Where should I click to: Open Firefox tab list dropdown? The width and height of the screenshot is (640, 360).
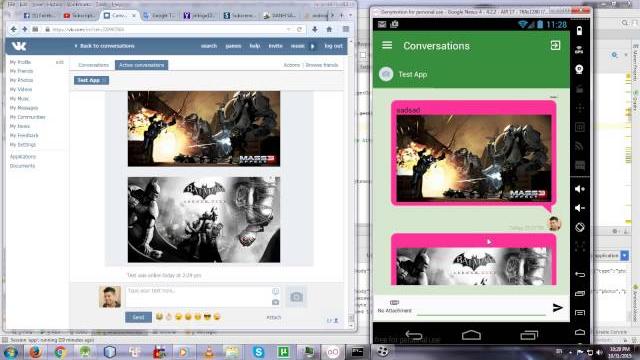click(350, 16)
